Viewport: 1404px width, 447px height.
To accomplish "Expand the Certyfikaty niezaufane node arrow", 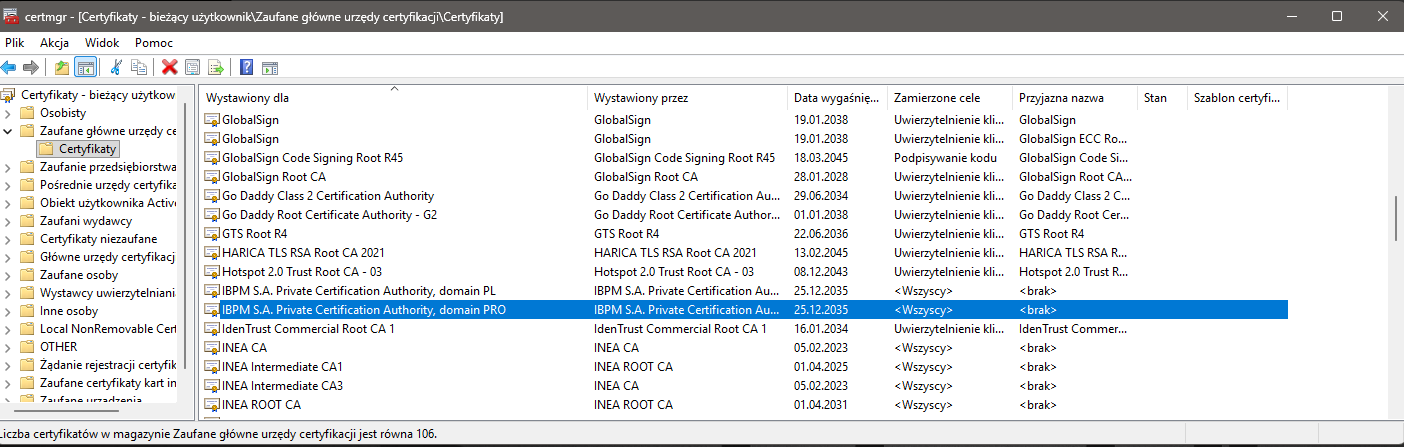I will (8, 239).
